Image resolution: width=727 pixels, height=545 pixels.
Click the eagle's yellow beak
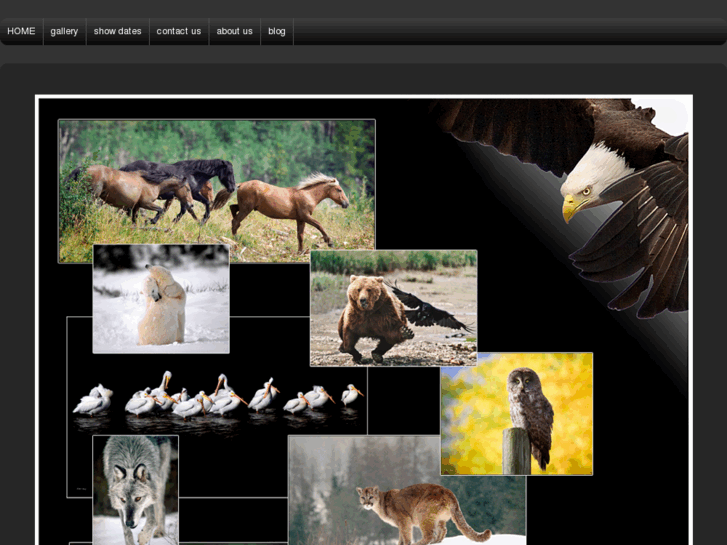(571, 207)
